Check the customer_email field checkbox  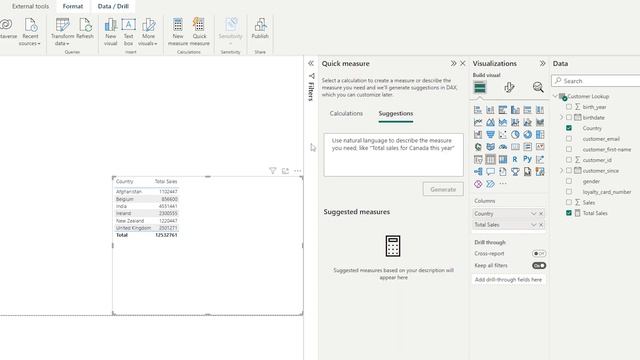click(x=569, y=138)
